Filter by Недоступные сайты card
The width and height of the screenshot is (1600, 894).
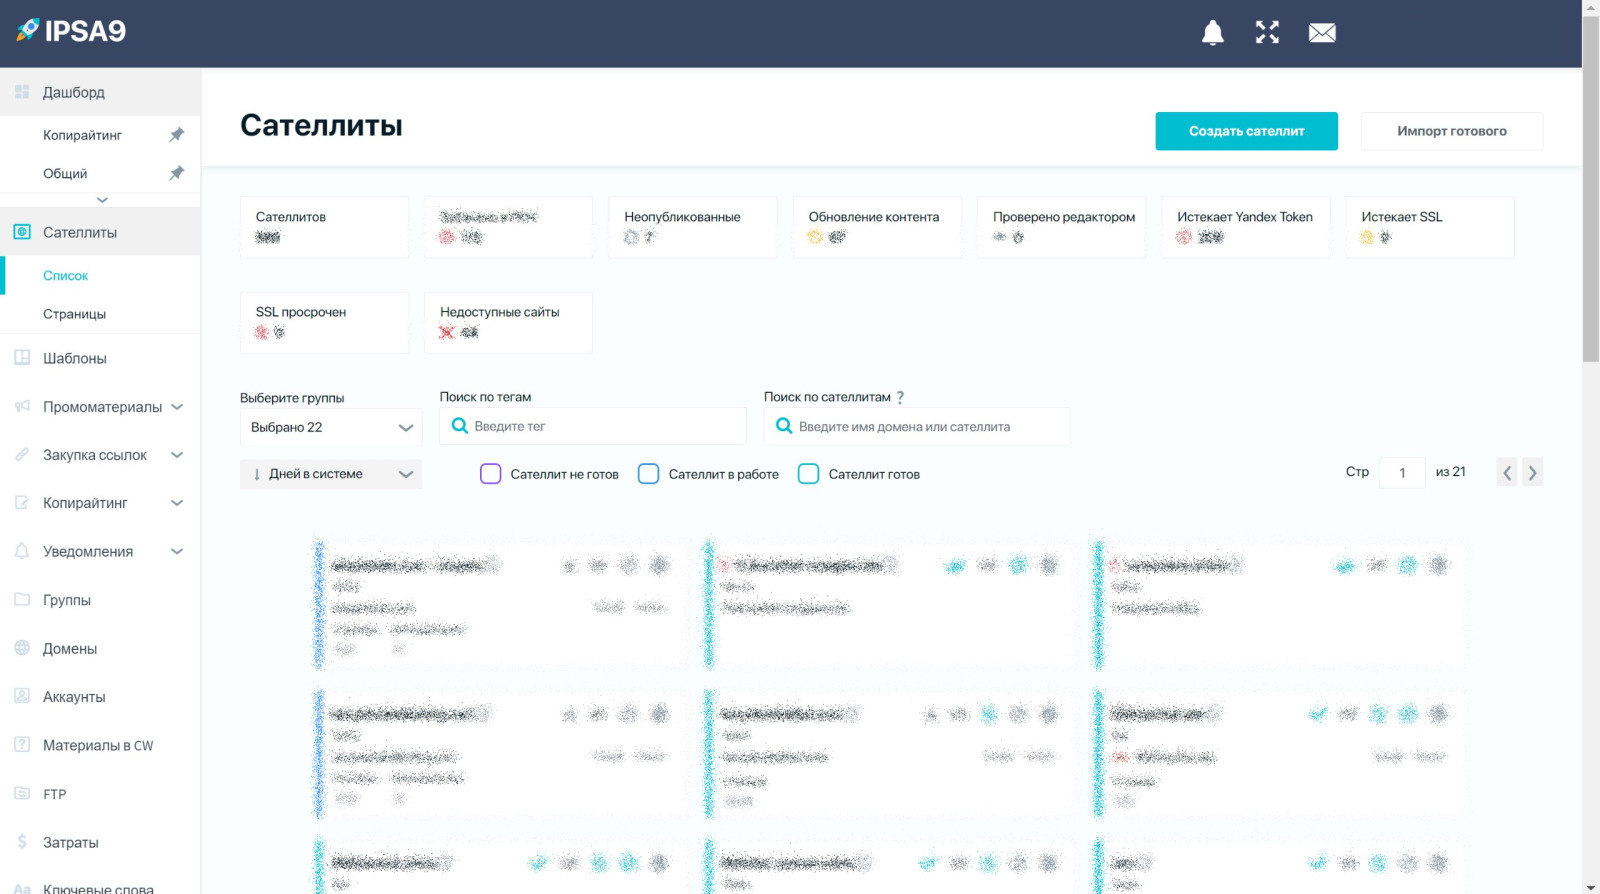(x=508, y=322)
